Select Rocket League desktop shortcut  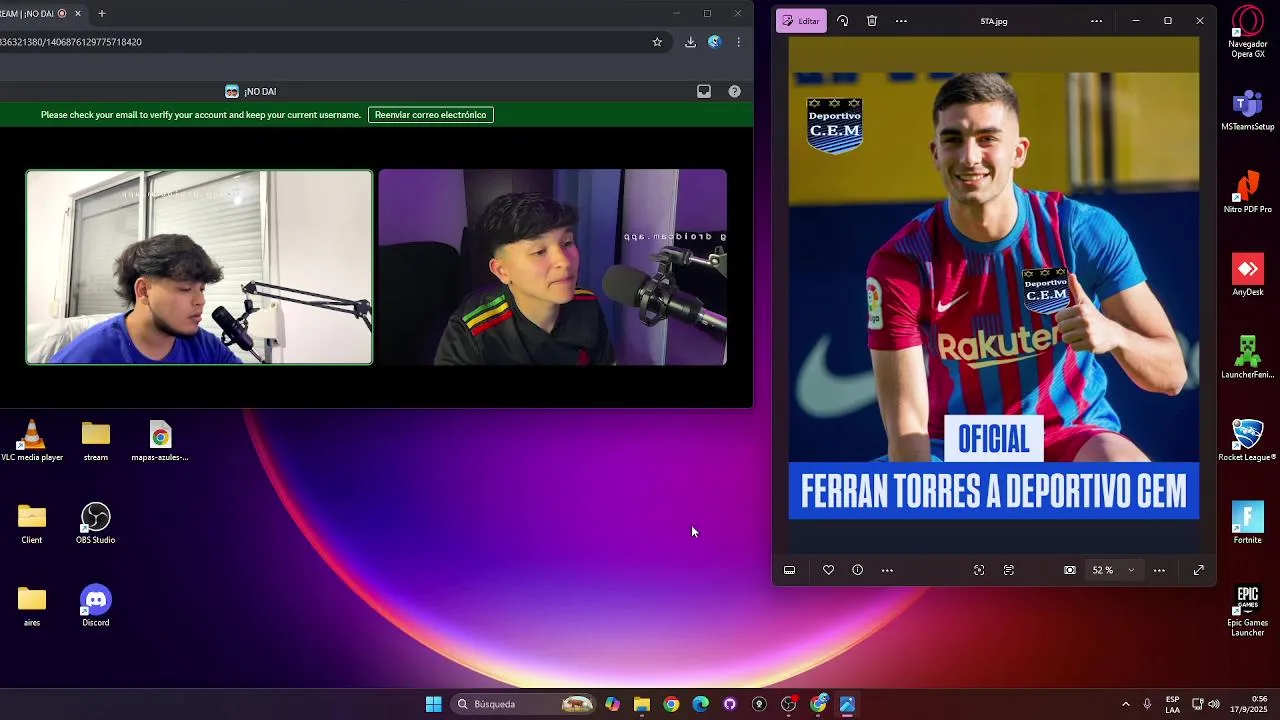1247,440
